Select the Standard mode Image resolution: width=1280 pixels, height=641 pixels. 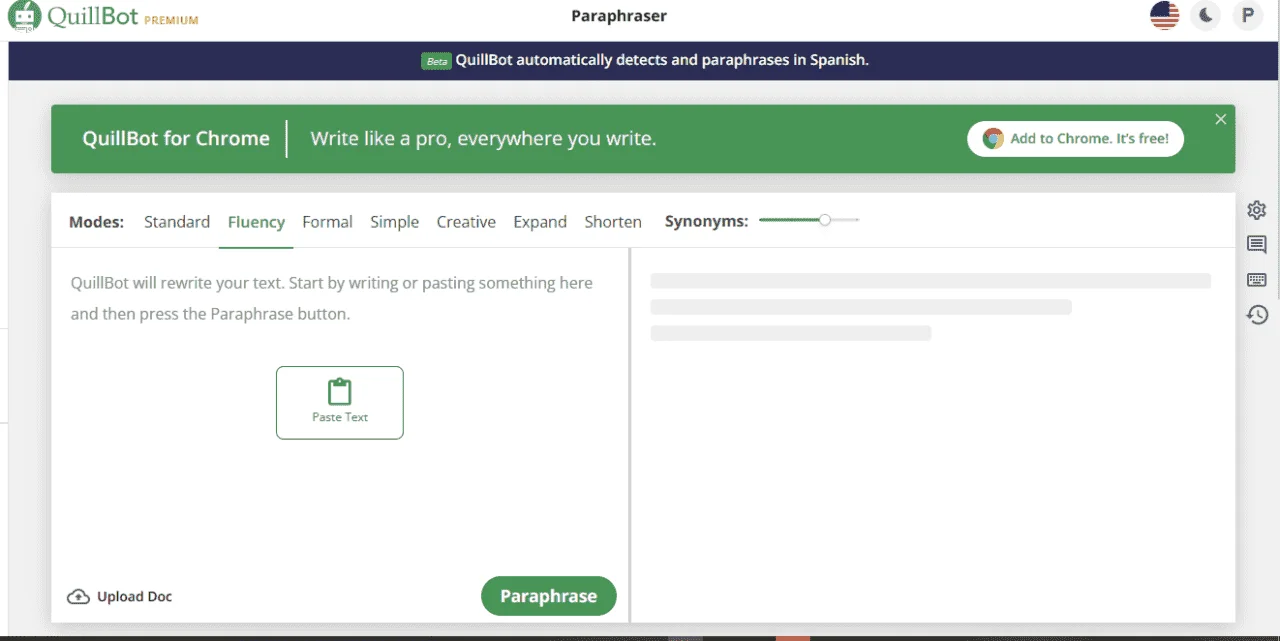[177, 222]
